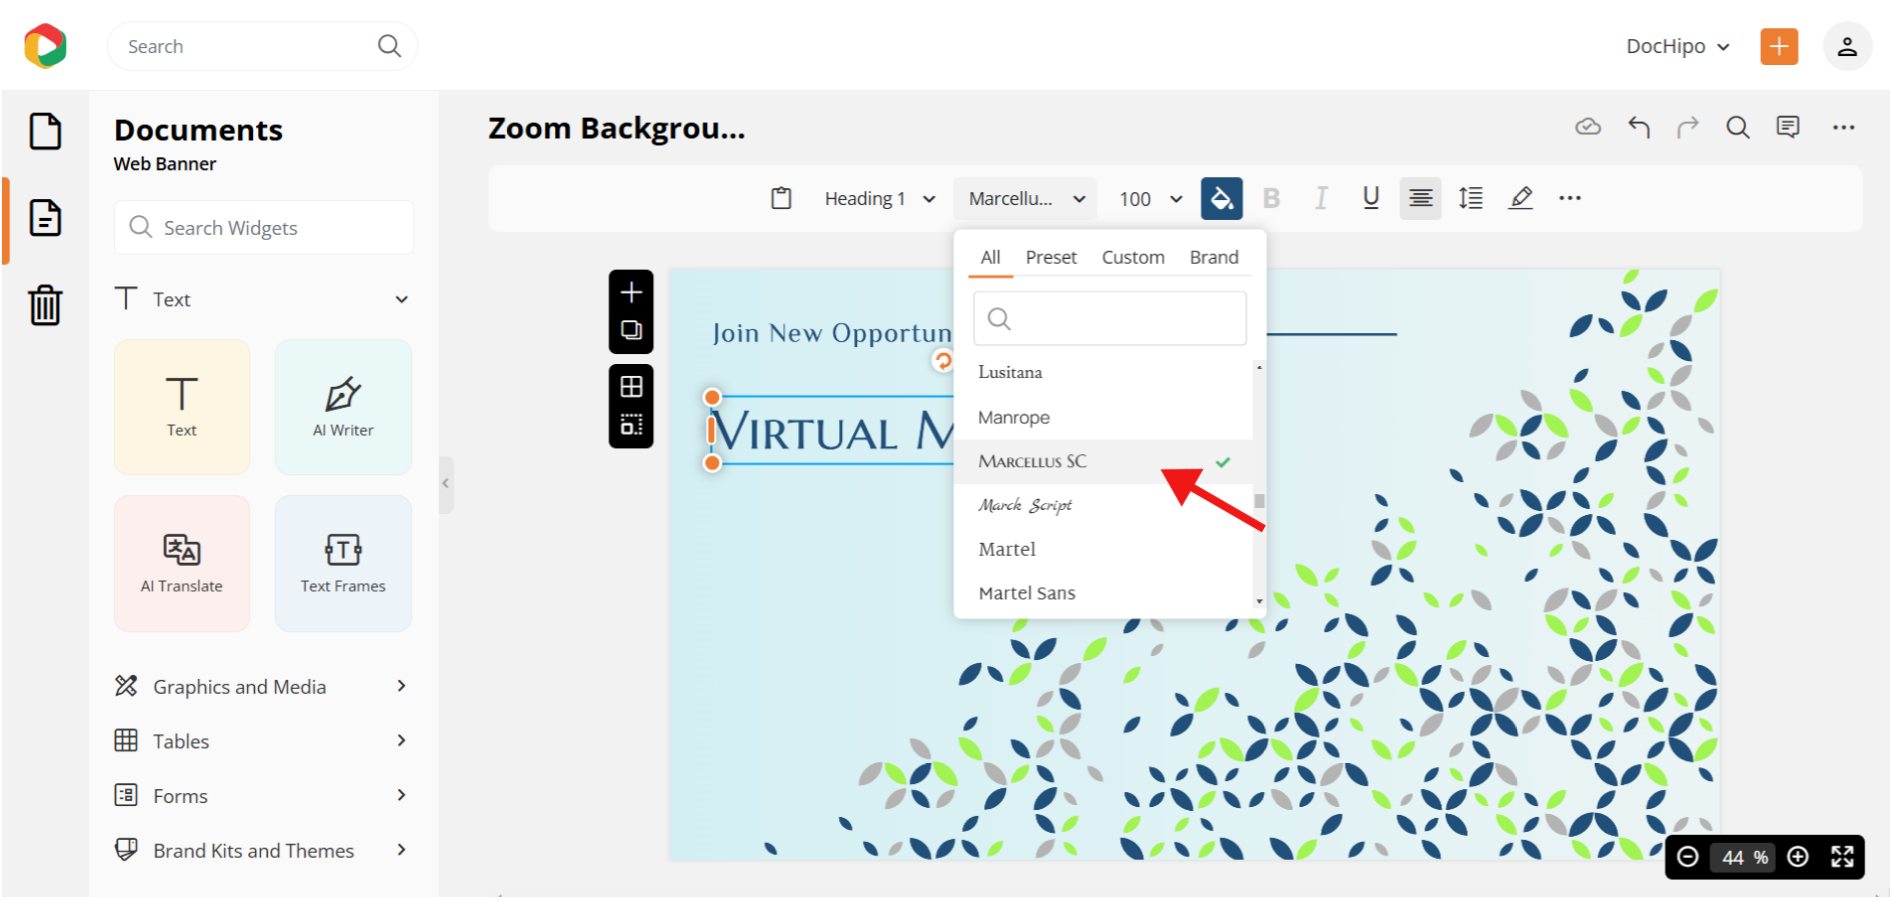1890x900 pixels.
Task: Switch to the Preset fonts tab
Action: [1050, 257]
